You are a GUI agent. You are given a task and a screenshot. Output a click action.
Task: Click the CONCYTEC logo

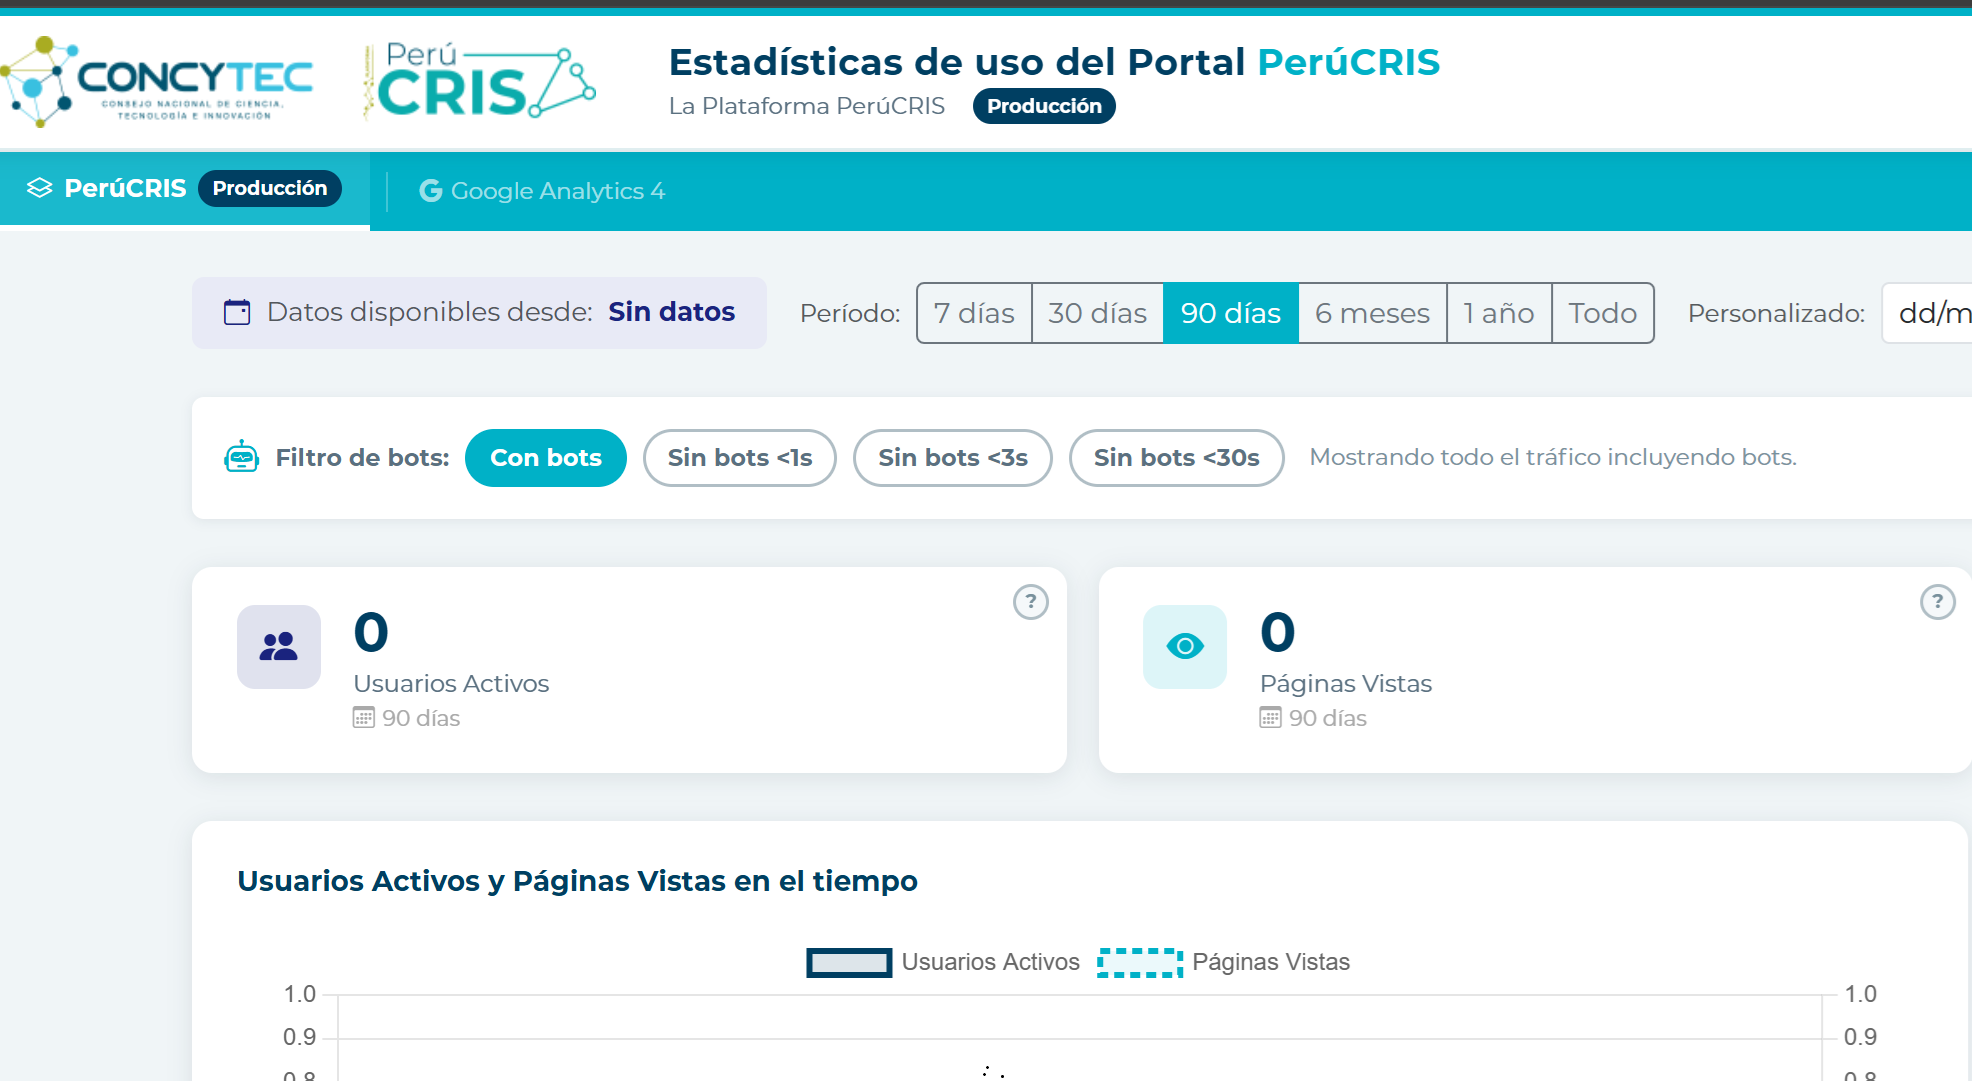tap(157, 81)
